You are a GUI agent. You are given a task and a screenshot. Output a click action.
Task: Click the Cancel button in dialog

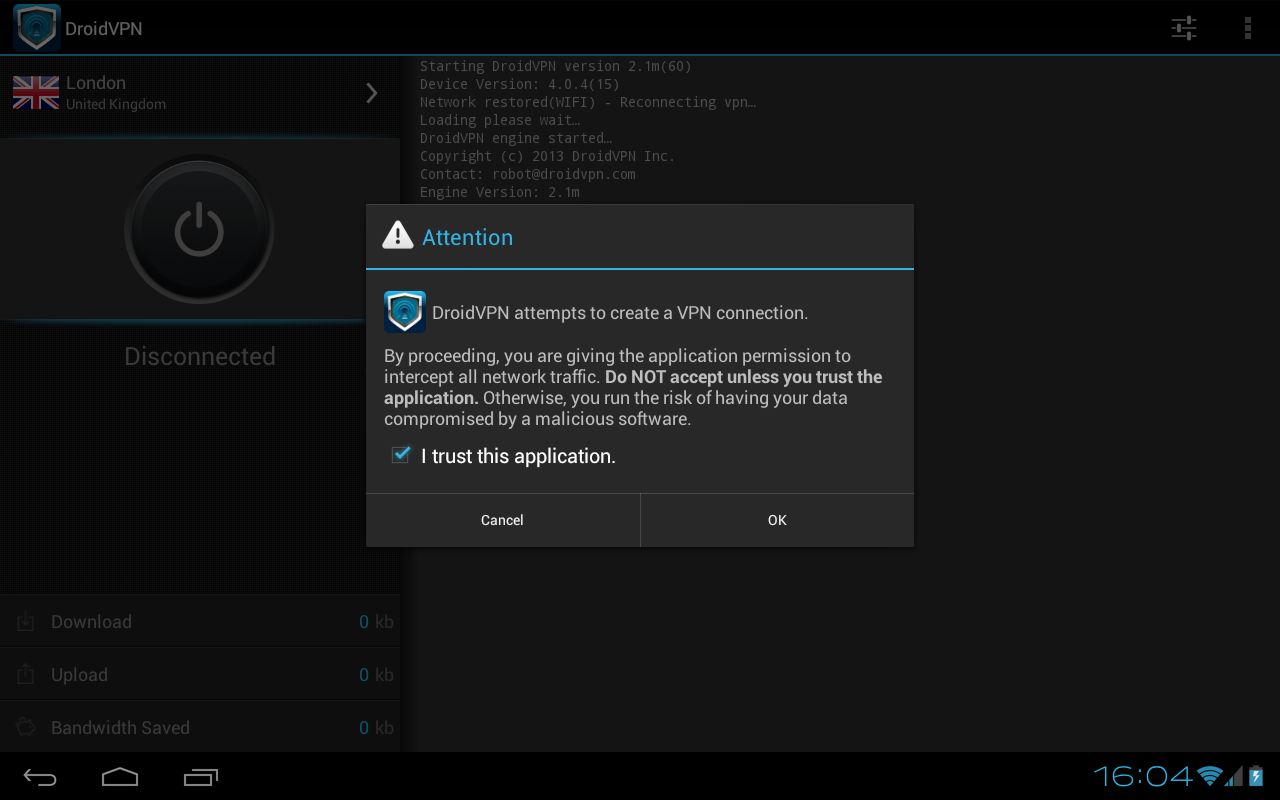click(x=502, y=520)
